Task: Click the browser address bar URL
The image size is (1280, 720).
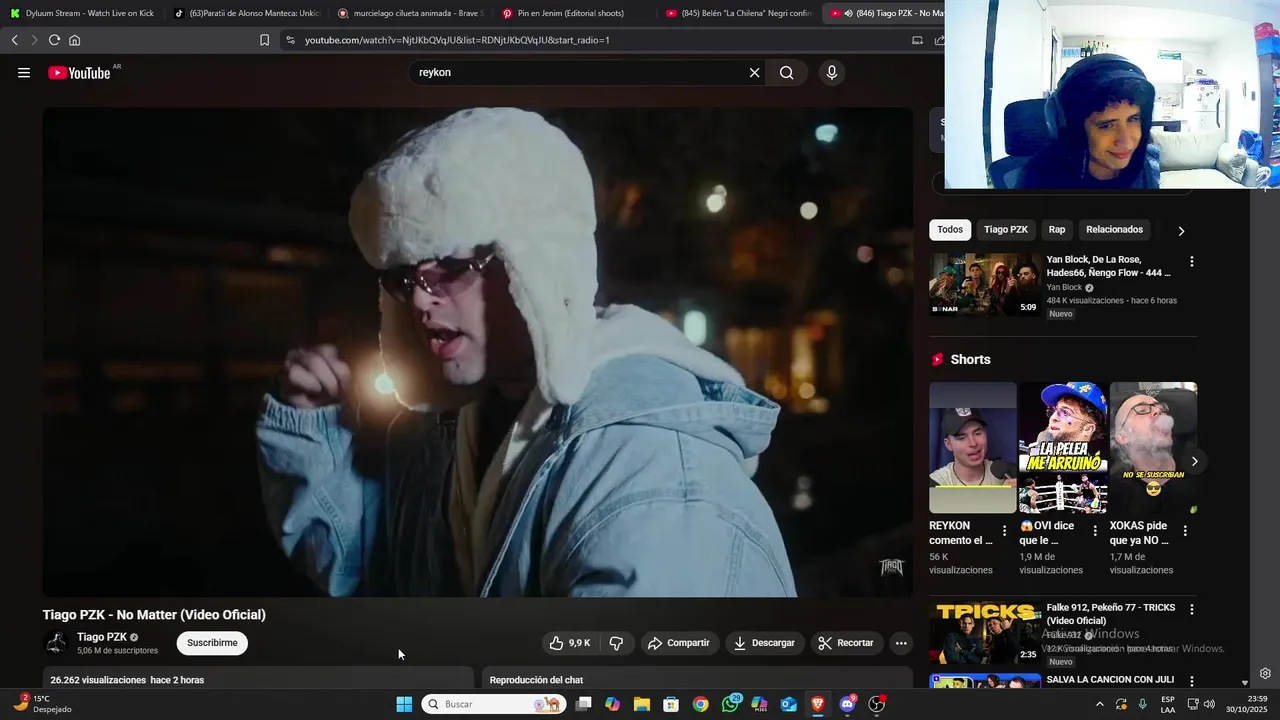Action: (x=457, y=40)
